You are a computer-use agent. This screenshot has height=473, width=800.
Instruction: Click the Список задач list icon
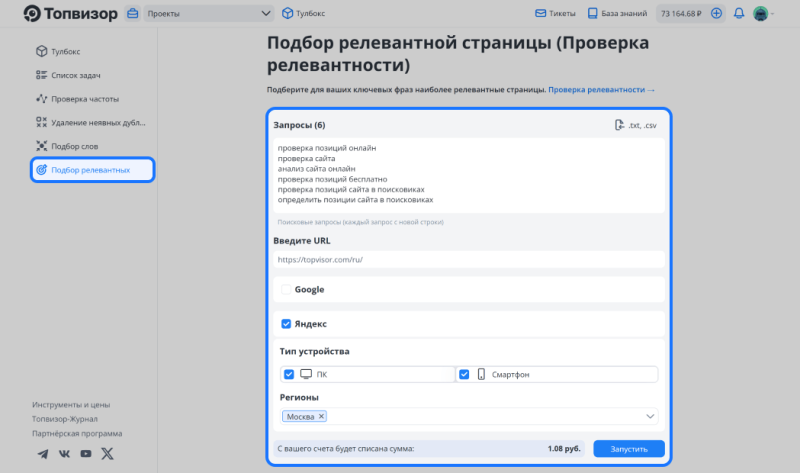[41, 75]
